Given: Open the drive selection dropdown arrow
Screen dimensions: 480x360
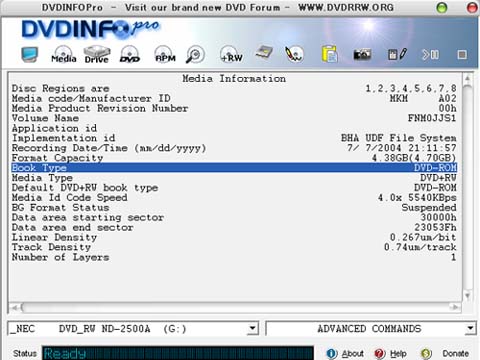Looking at the screenshot, I should coord(253,329).
